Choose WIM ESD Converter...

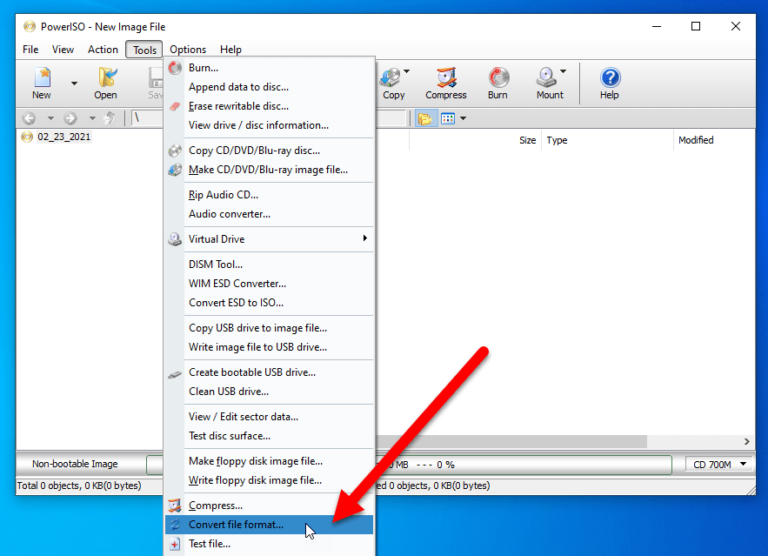pyautogui.click(x=269, y=284)
